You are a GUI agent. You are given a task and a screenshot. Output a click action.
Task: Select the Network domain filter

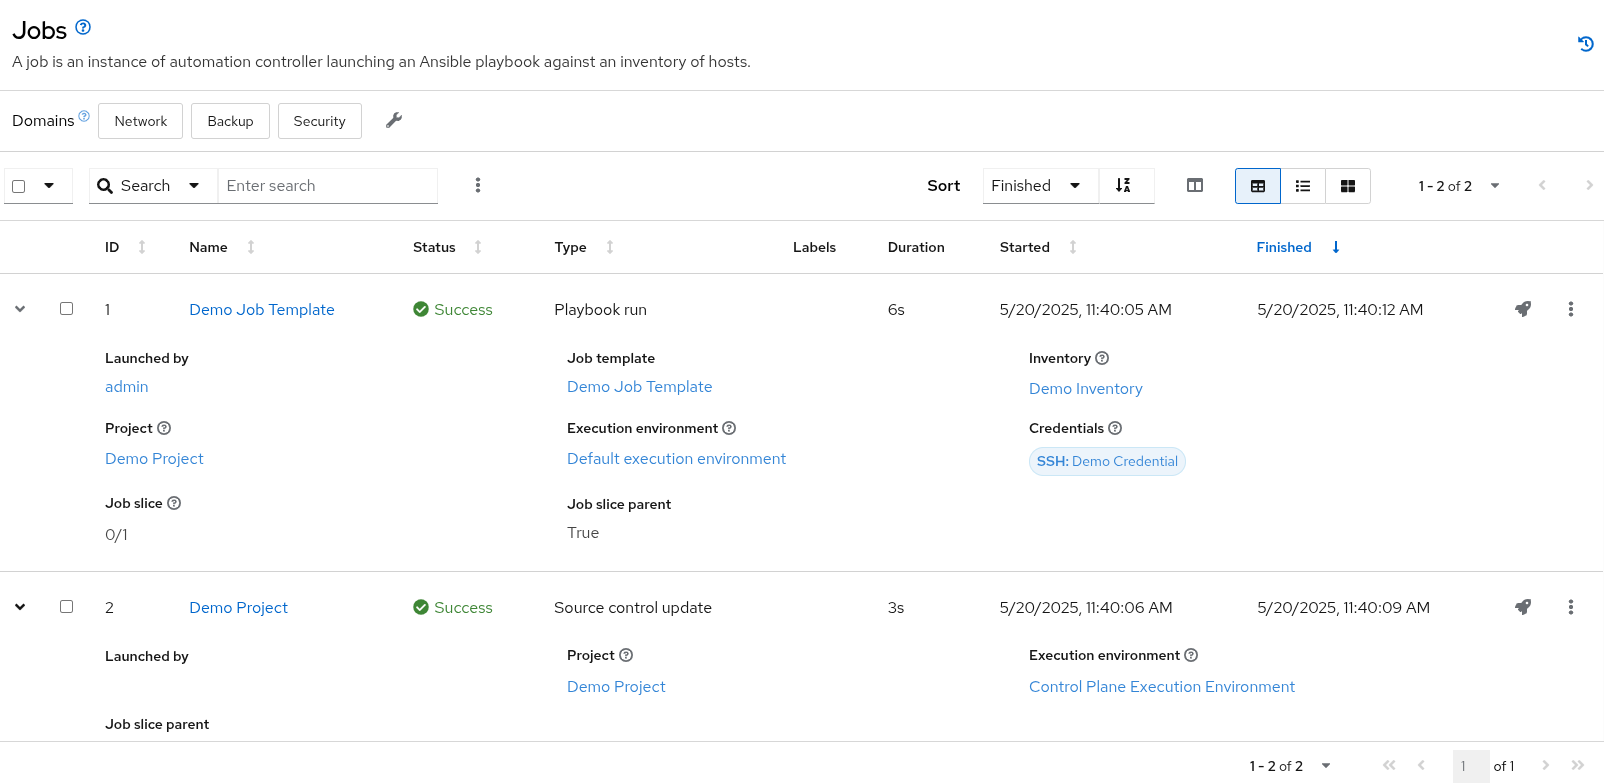(x=140, y=121)
